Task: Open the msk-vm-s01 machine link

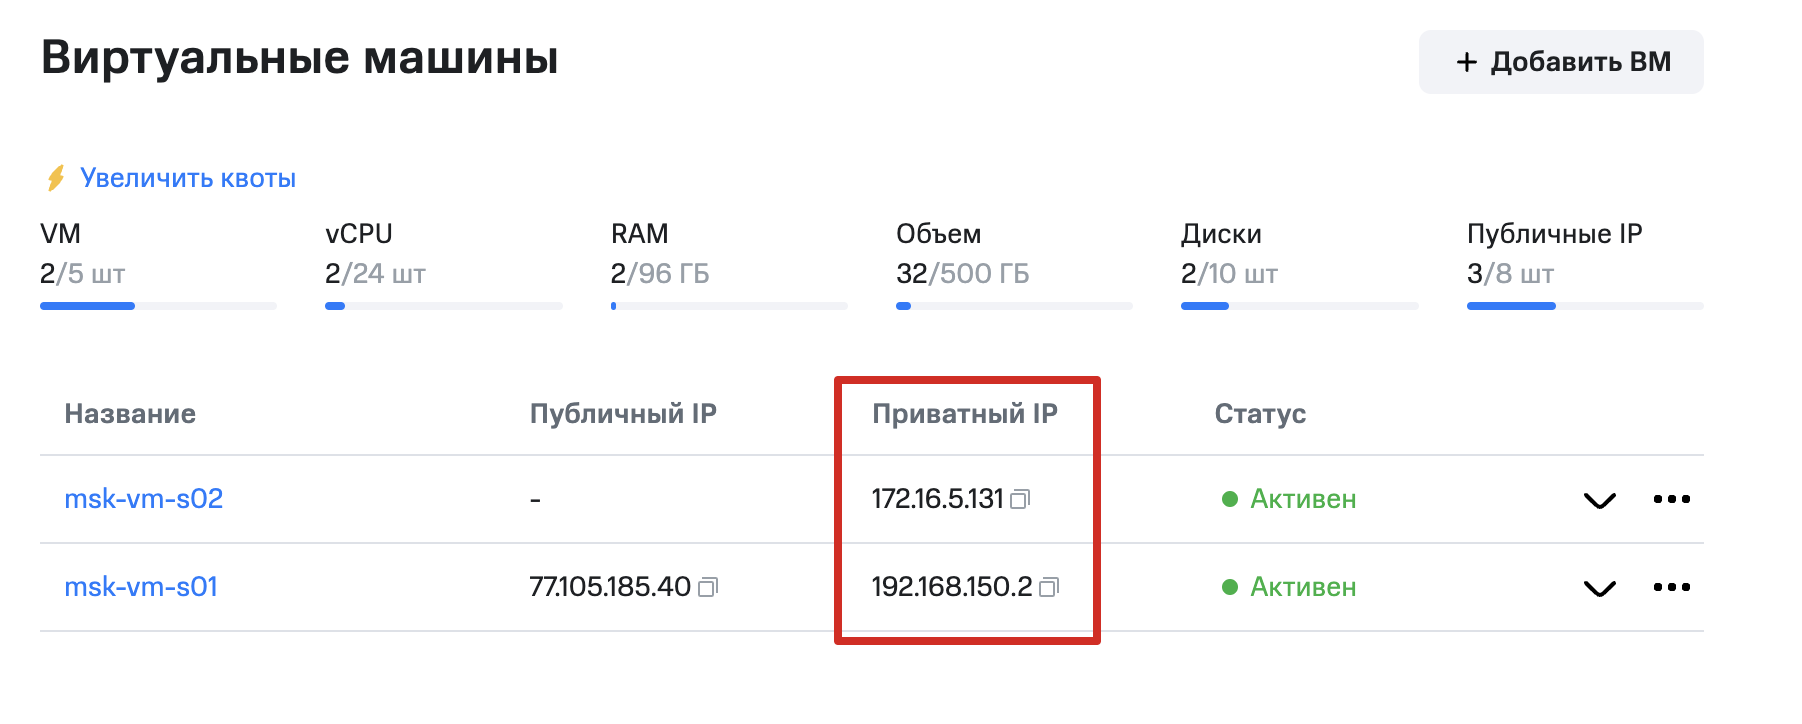Action: pyautogui.click(x=141, y=587)
